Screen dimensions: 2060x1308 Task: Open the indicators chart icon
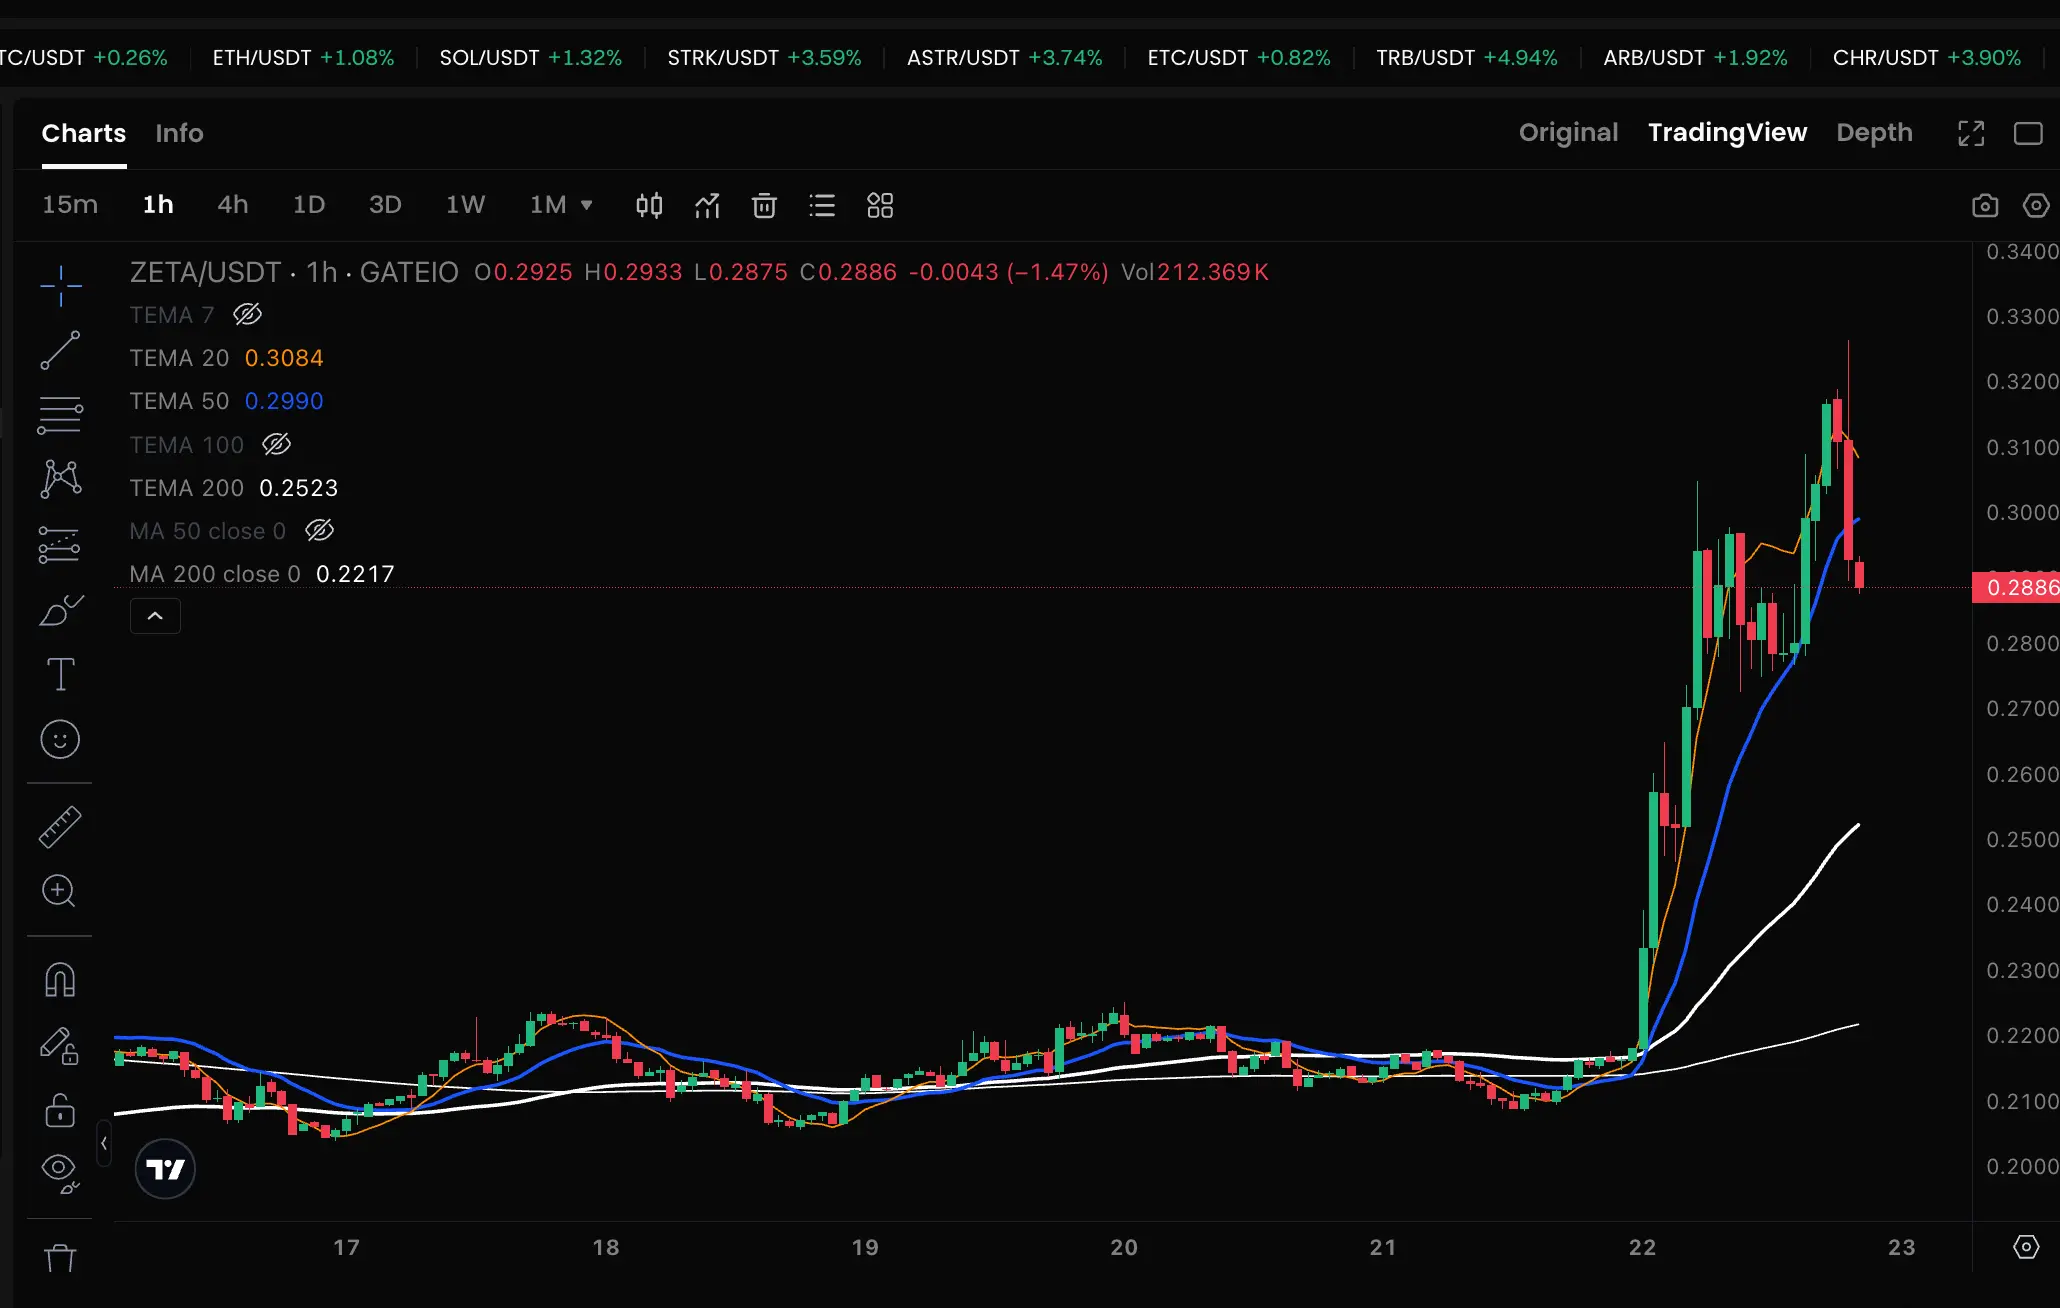(x=707, y=206)
